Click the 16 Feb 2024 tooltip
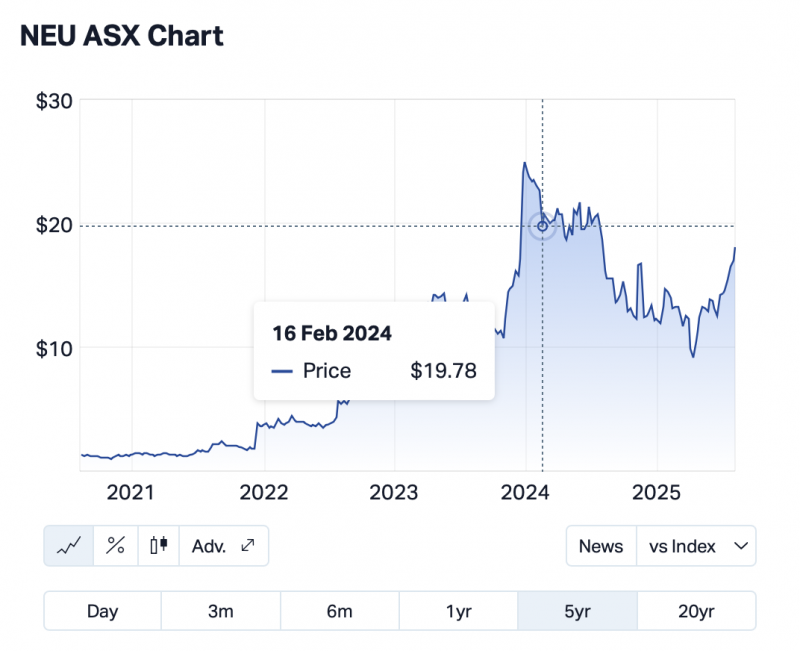Viewport: 800px width, 651px height. click(374, 352)
